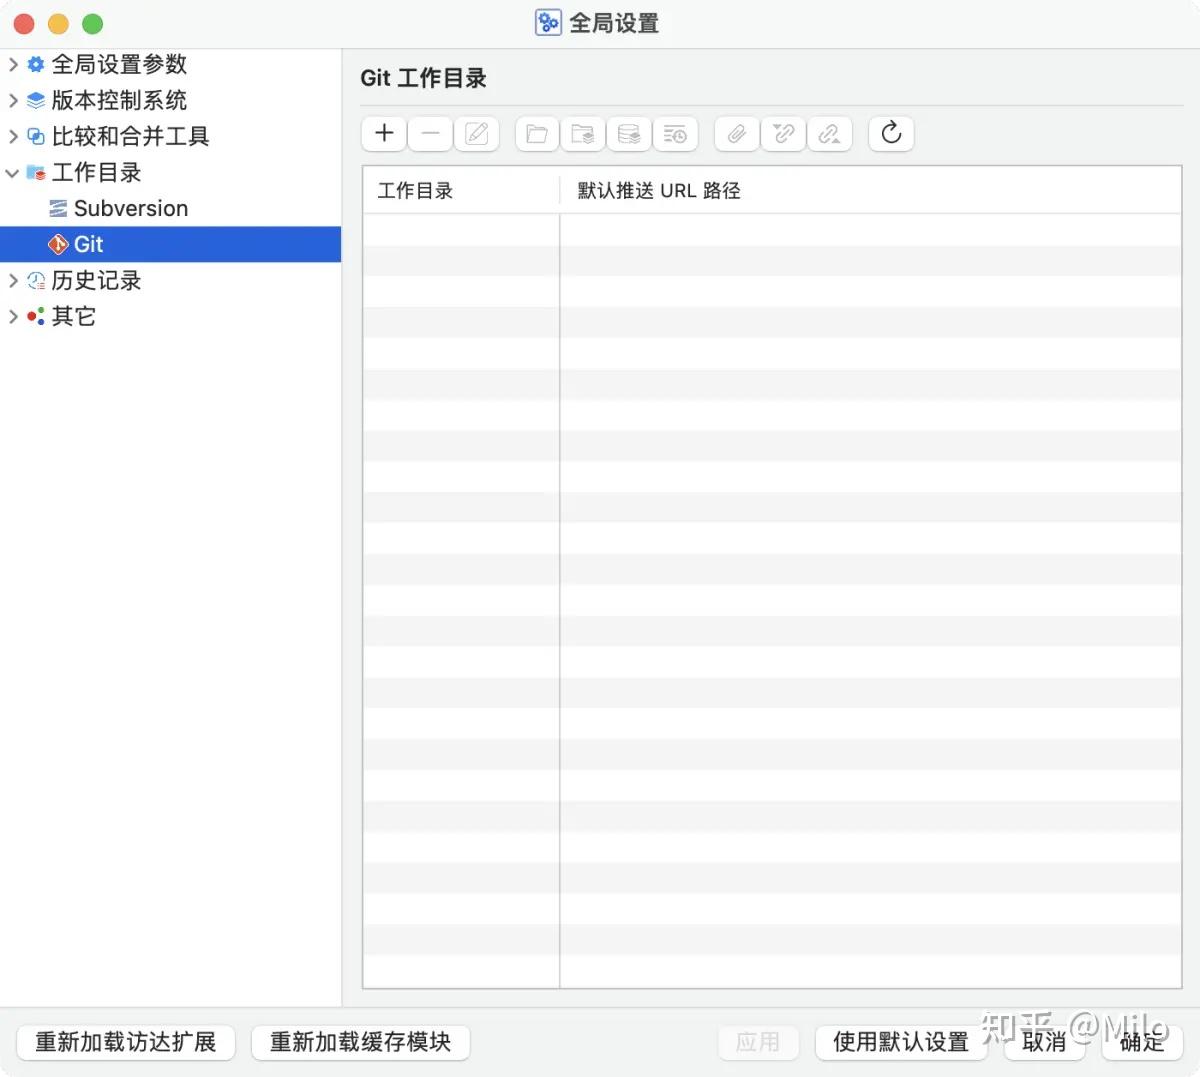Select the repository database stack icon
Viewport: 1200px width, 1077px height.
pyautogui.click(x=628, y=133)
